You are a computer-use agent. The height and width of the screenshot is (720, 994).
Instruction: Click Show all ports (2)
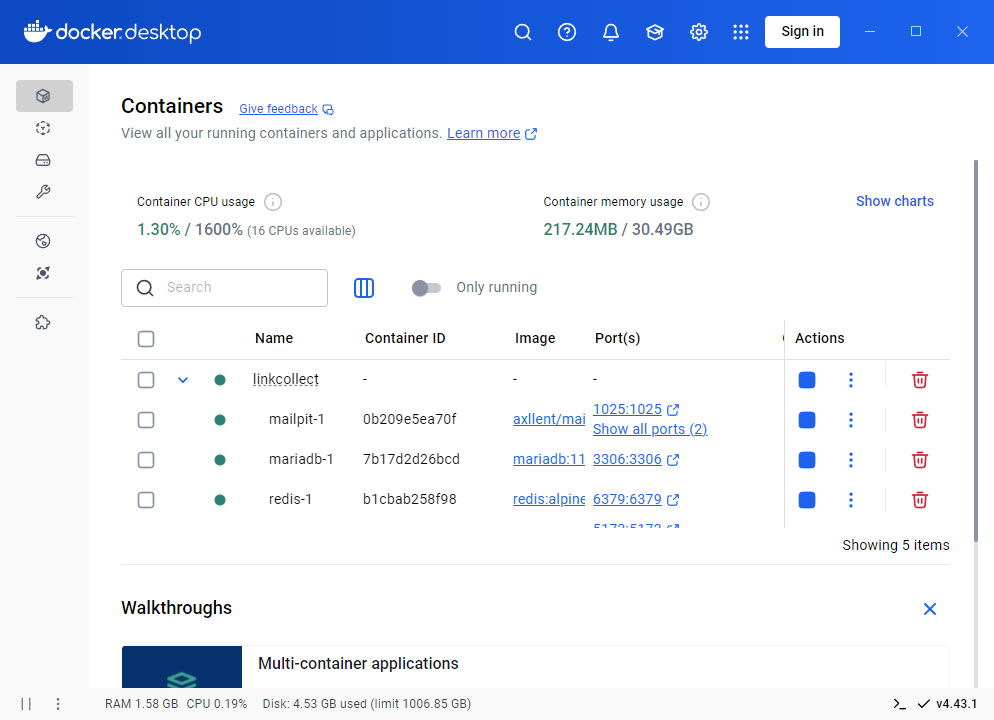650,429
